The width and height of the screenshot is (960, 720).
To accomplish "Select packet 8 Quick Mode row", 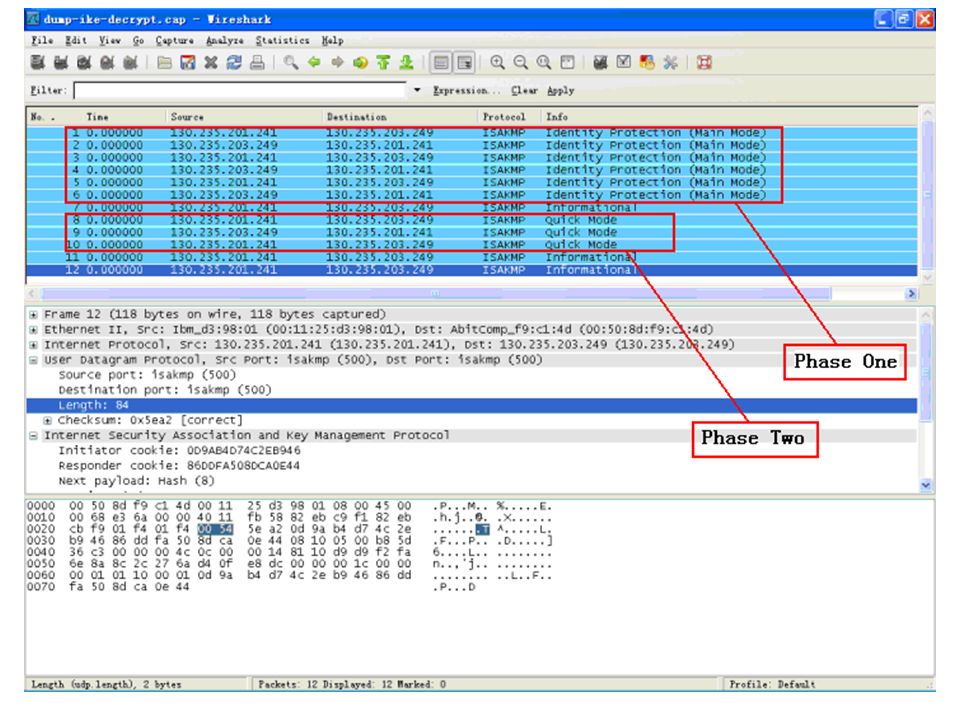I will coord(471,220).
